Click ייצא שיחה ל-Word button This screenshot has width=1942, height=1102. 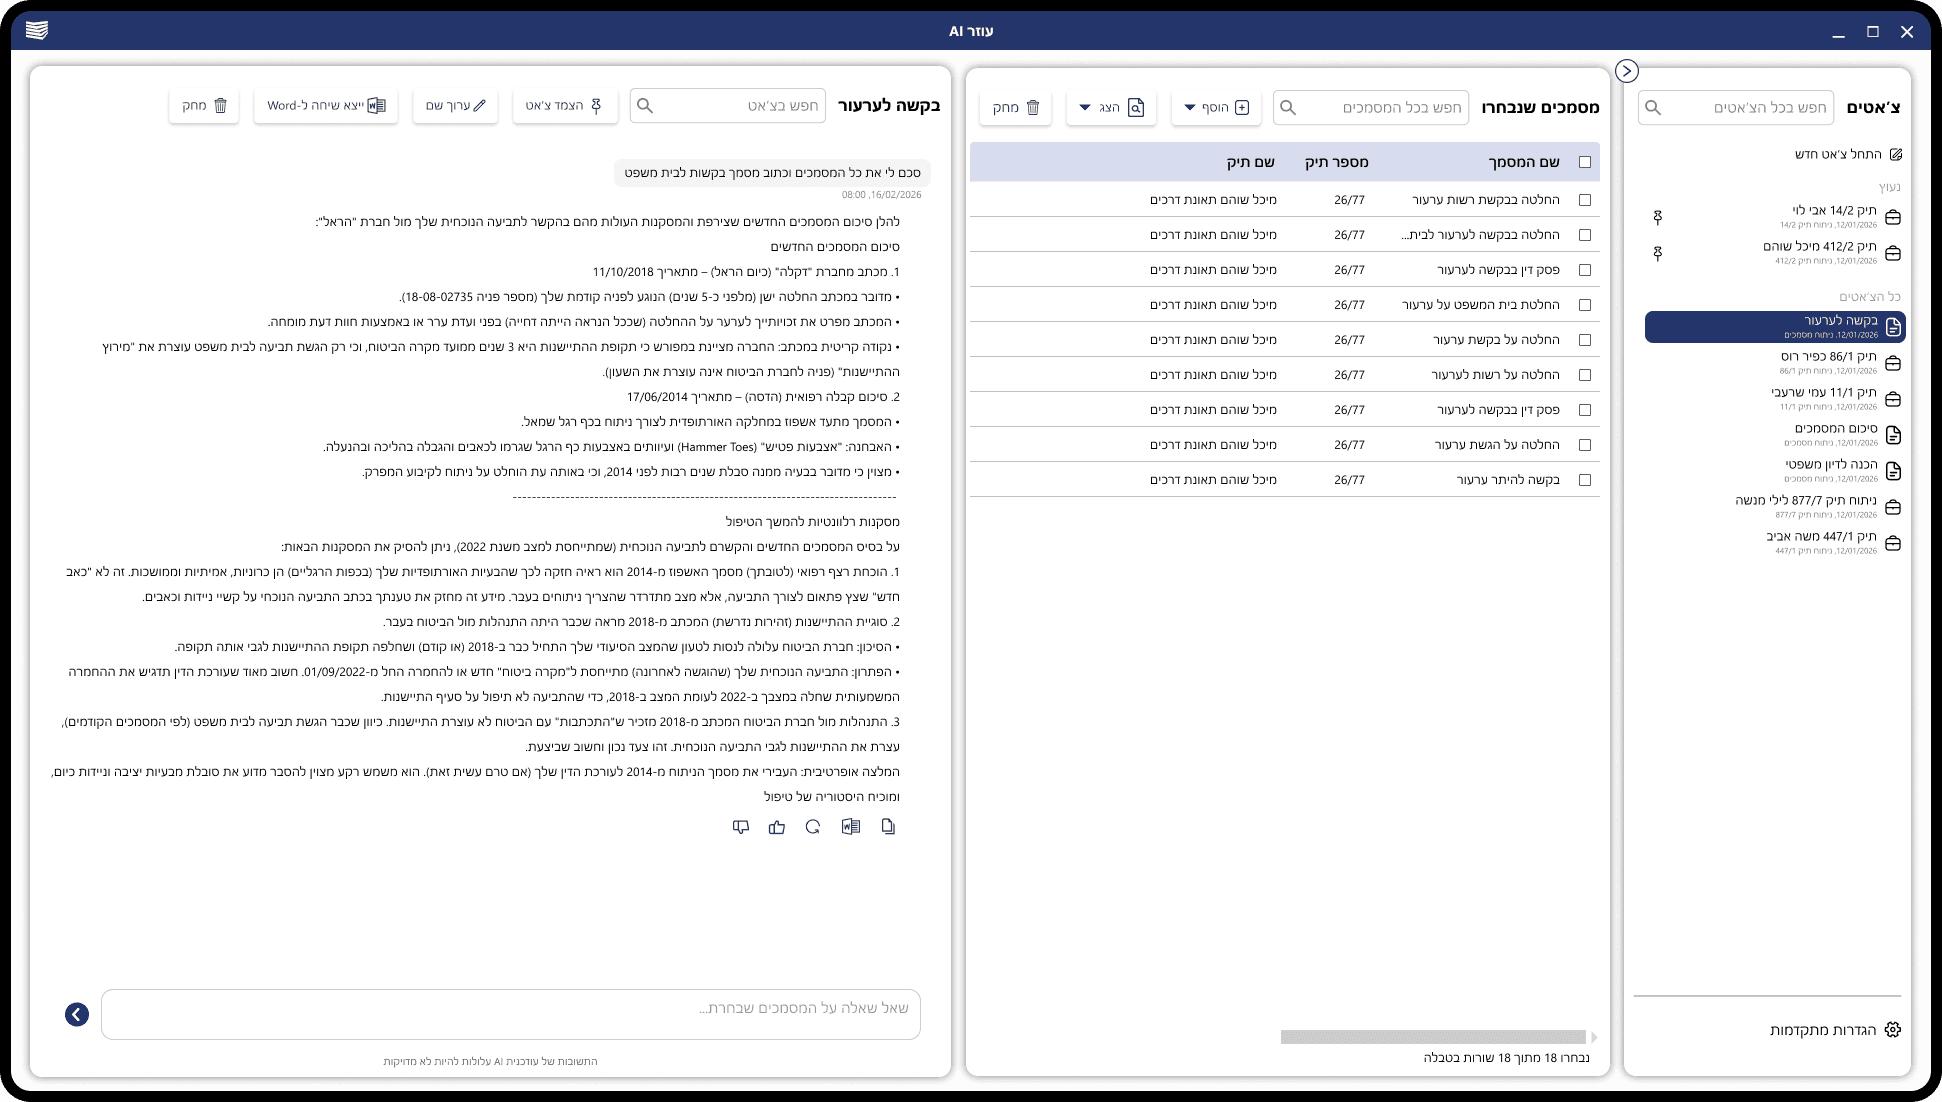[326, 105]
